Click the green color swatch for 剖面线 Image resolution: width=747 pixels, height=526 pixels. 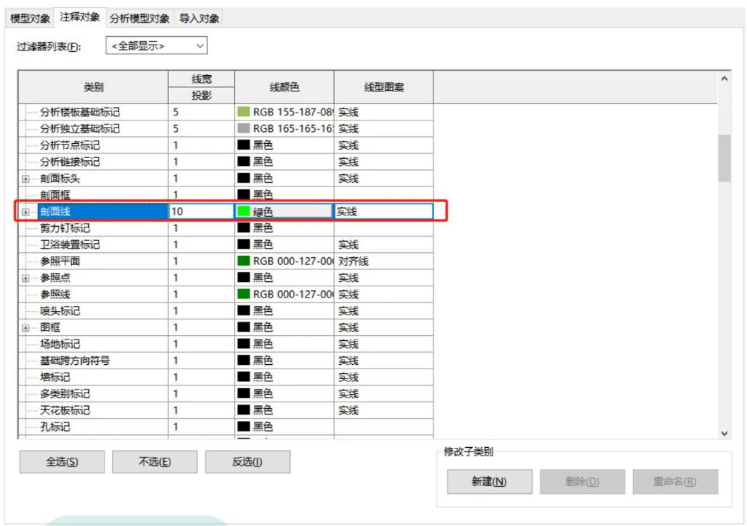pyautogui.click(x=243, y=211)
